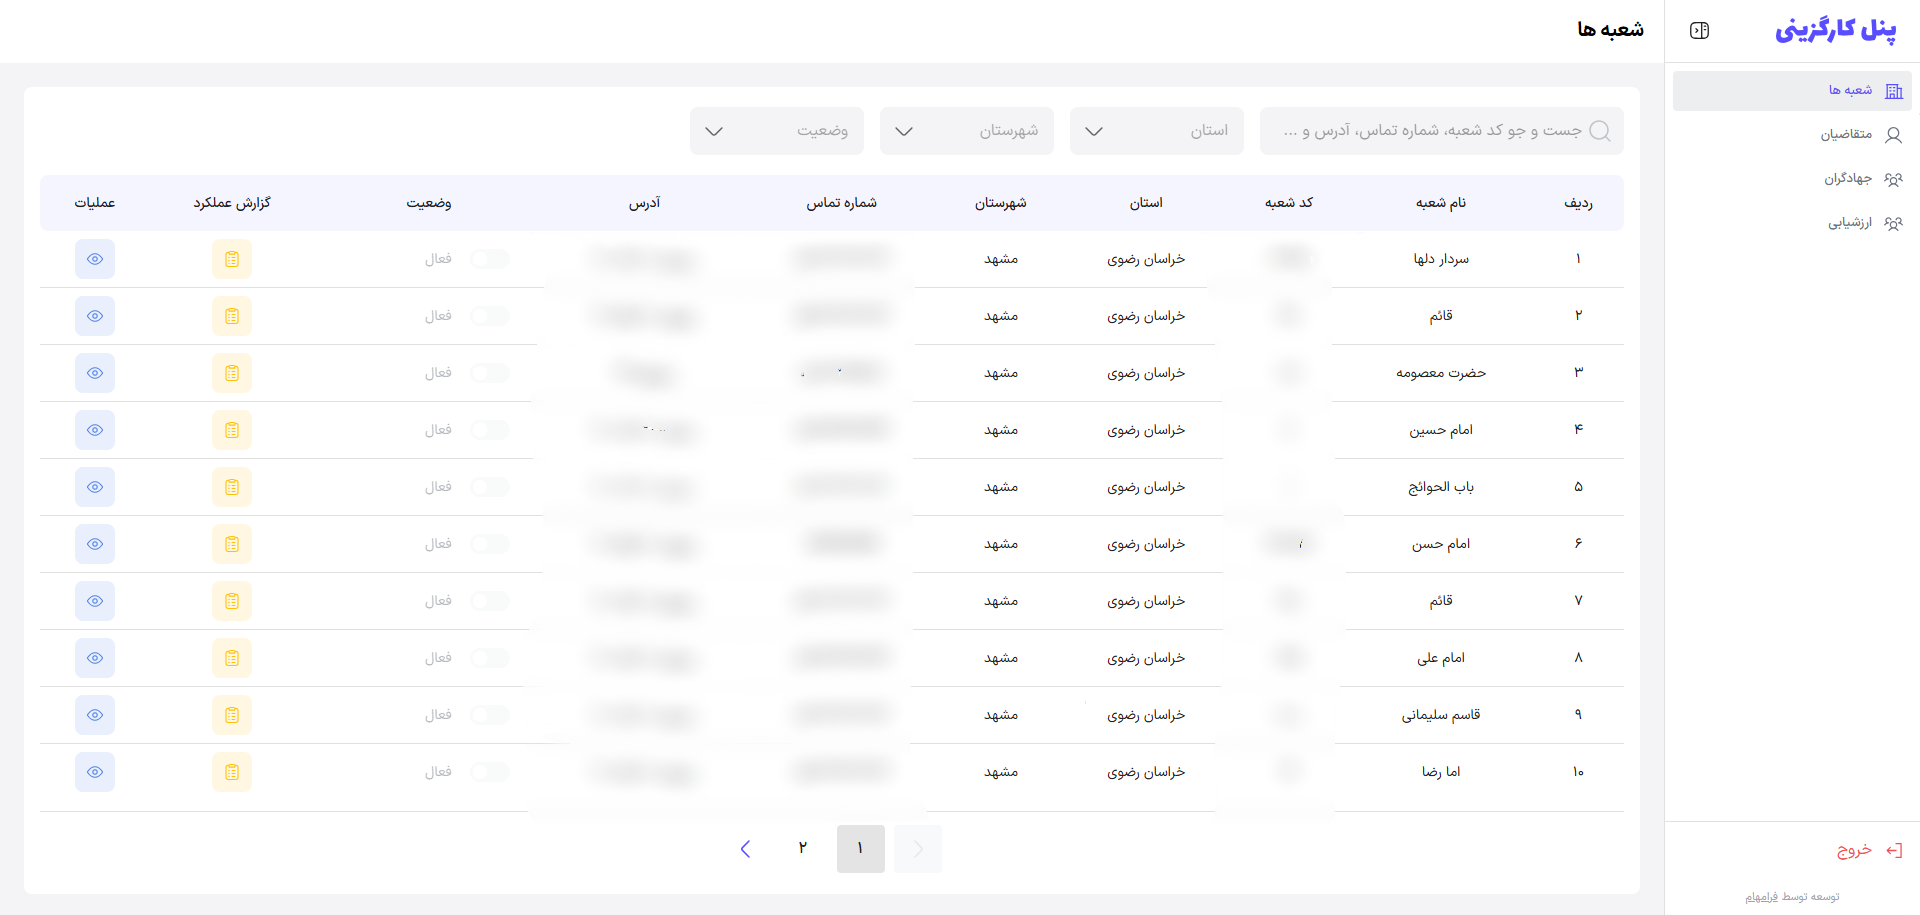Open performance report for row ۷ قائم

coord(232,601)
